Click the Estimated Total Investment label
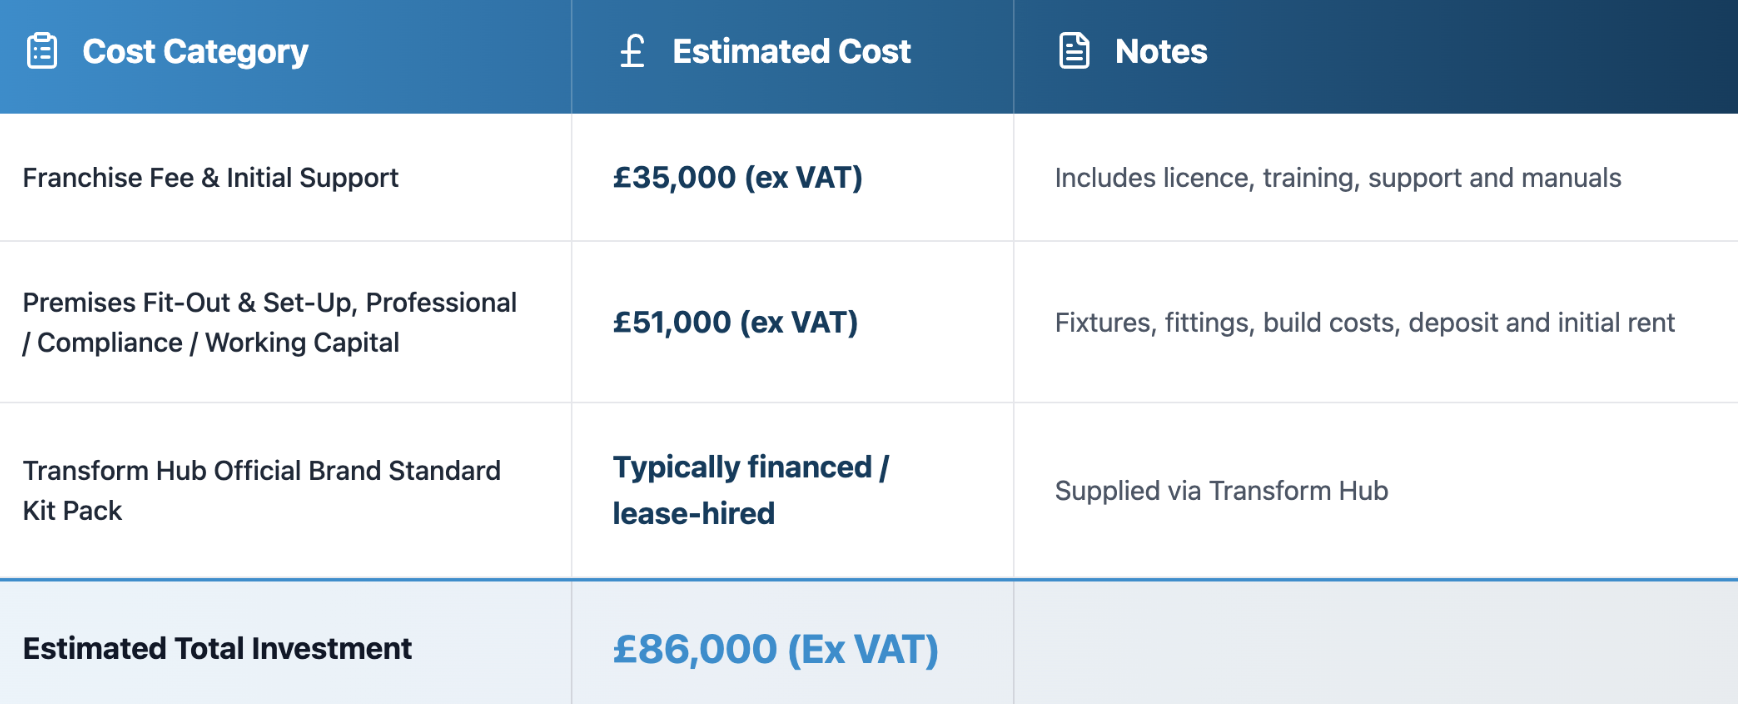Viewport: 1738px width, 704px height. (217, 648)
